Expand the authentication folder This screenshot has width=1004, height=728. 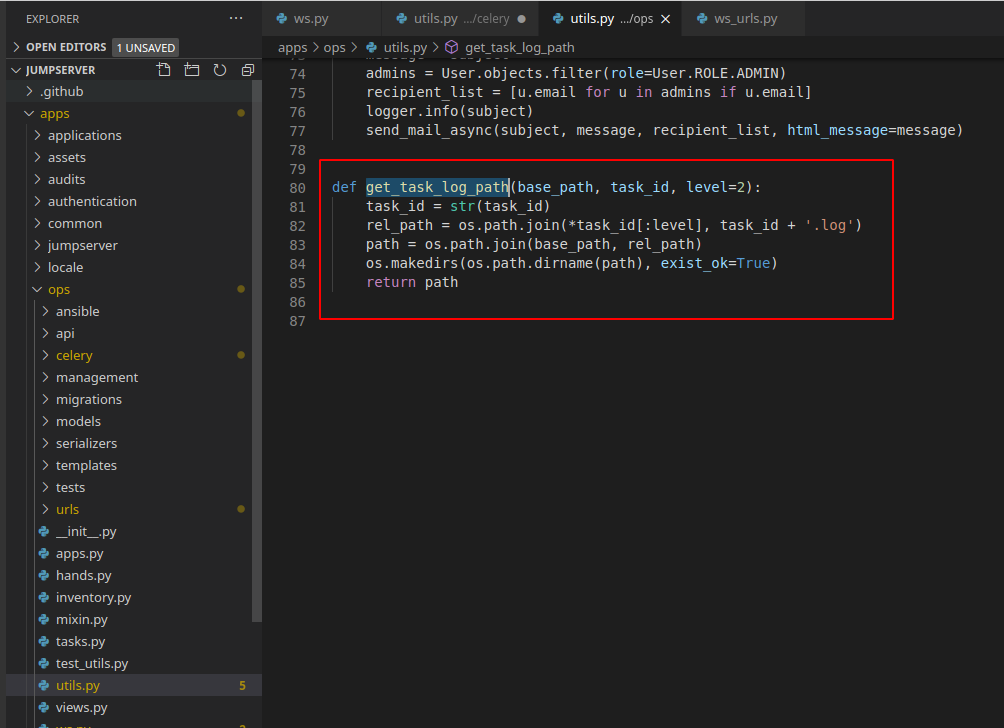click(37, 201)
